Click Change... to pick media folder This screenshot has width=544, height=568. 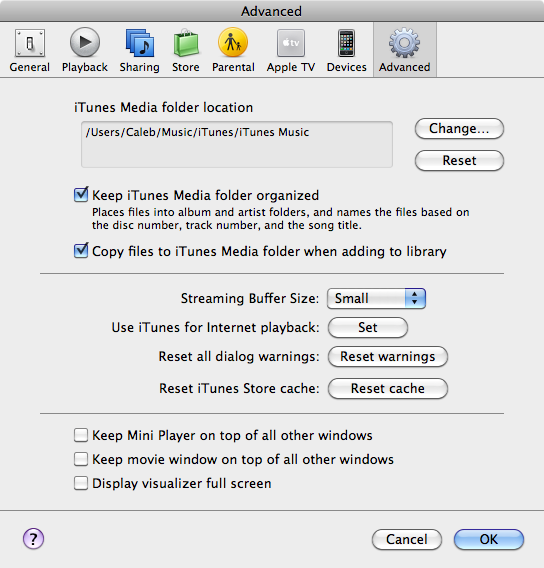[459, 129]
